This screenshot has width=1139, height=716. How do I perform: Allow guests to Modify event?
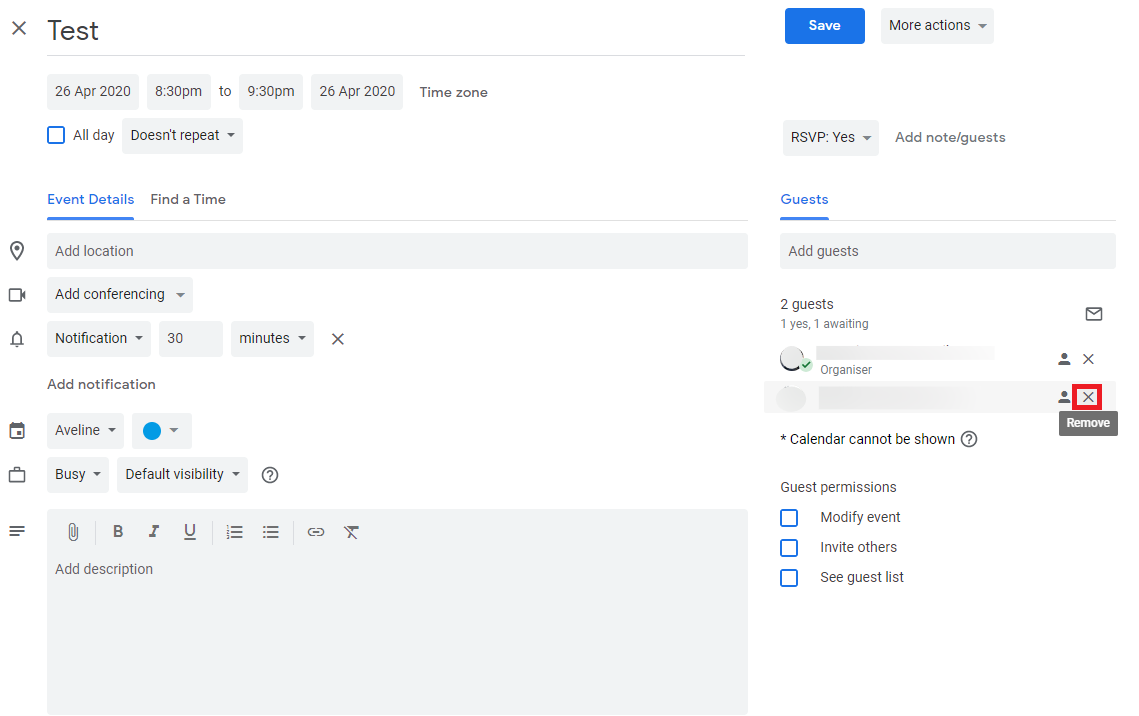click(789, 517)
